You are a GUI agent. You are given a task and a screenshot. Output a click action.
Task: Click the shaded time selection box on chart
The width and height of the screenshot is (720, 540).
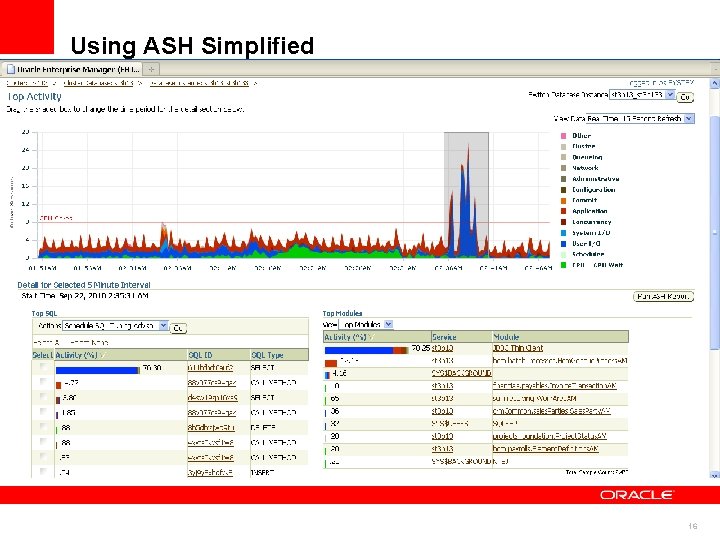pos(466,195)
